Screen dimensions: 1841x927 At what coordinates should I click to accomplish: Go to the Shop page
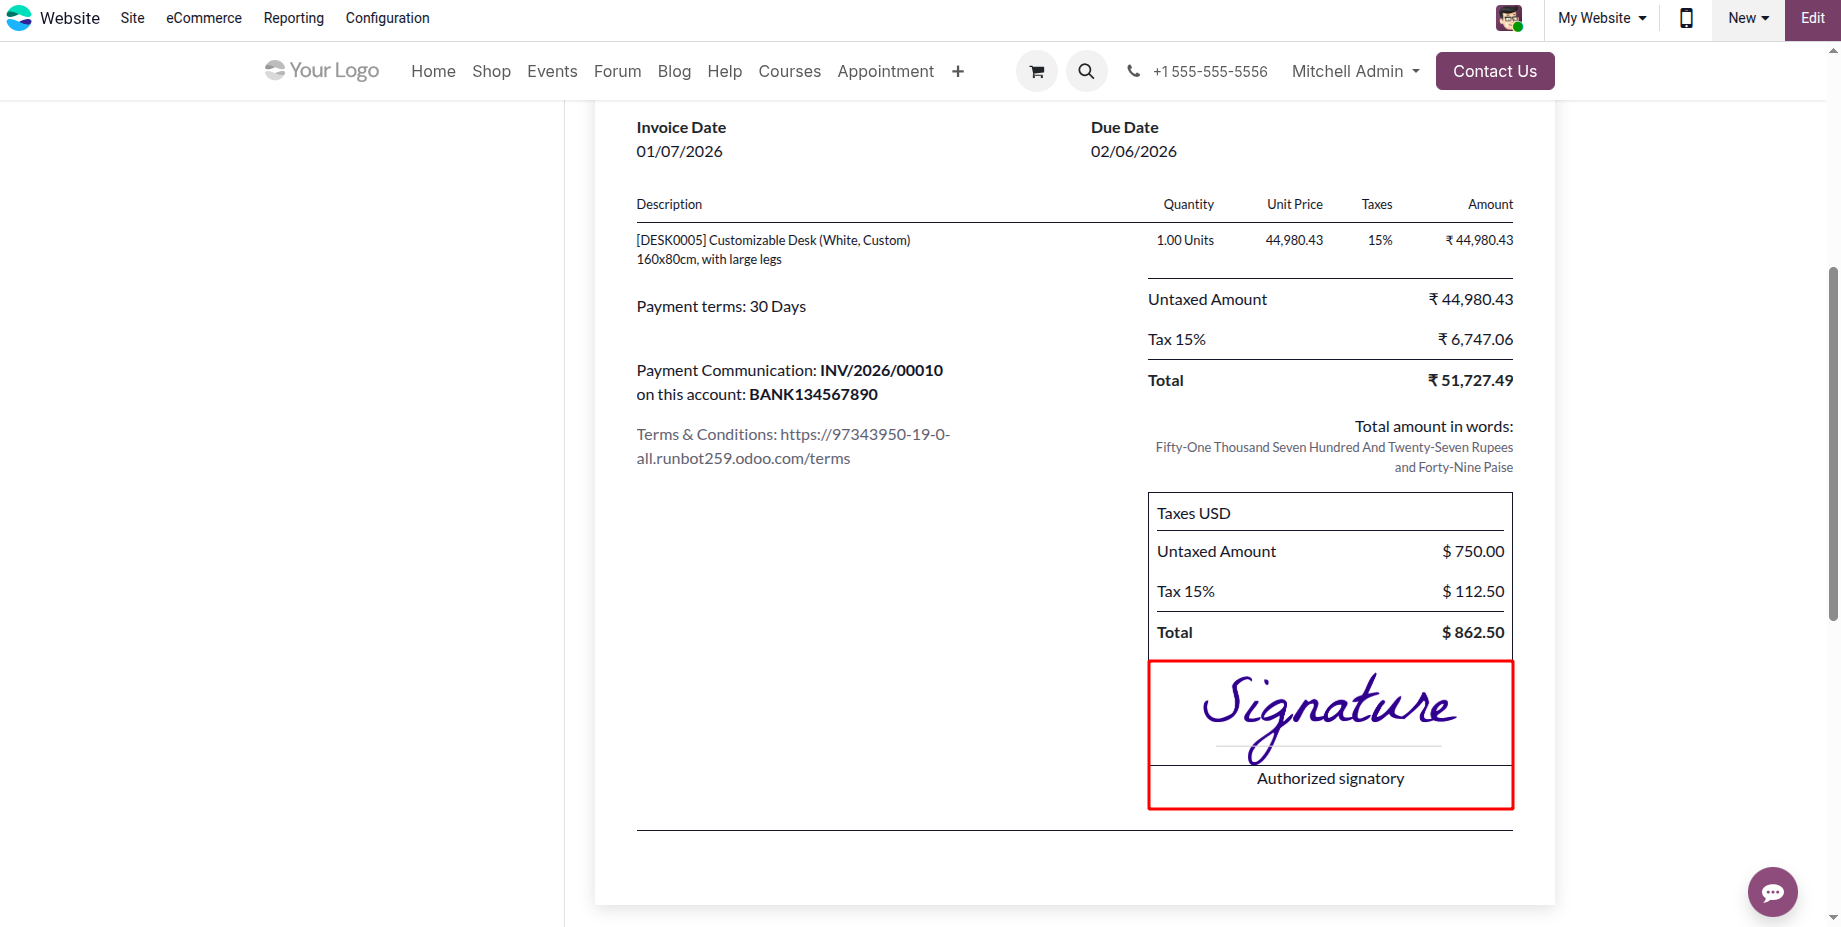coord(491,72)
